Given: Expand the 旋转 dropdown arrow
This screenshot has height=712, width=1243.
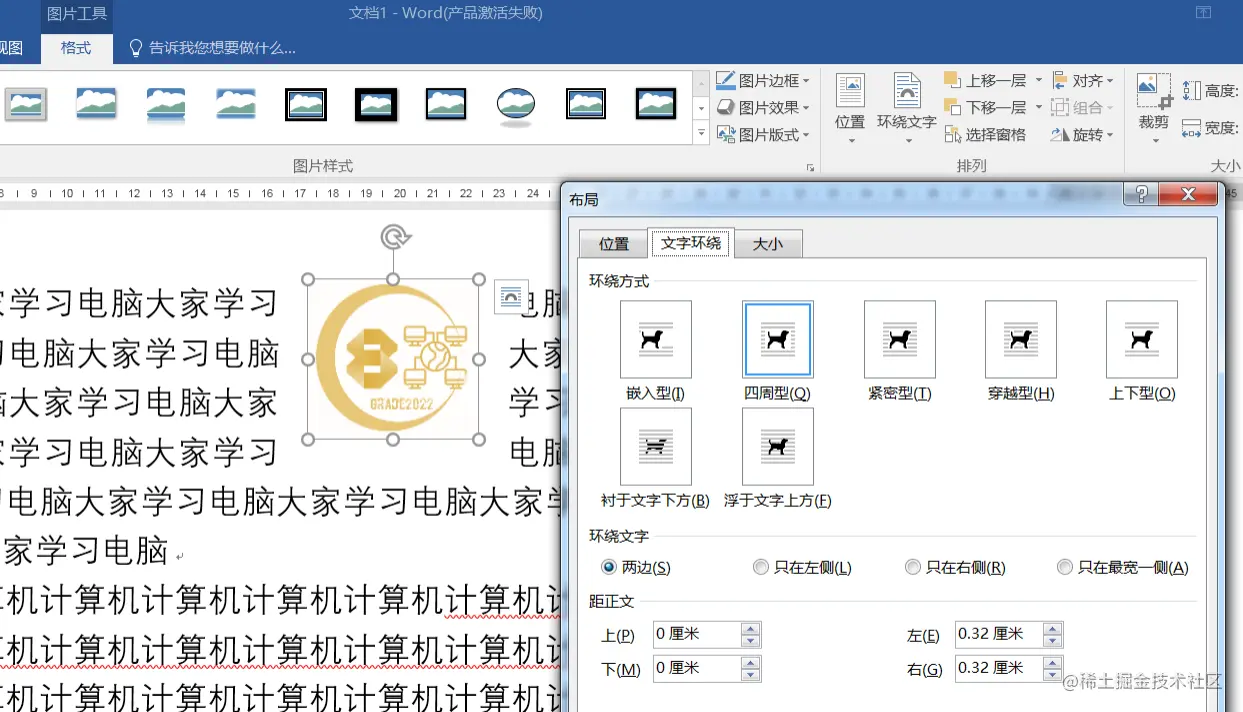Looking at the screenshot, I should tap(1110, 135).
